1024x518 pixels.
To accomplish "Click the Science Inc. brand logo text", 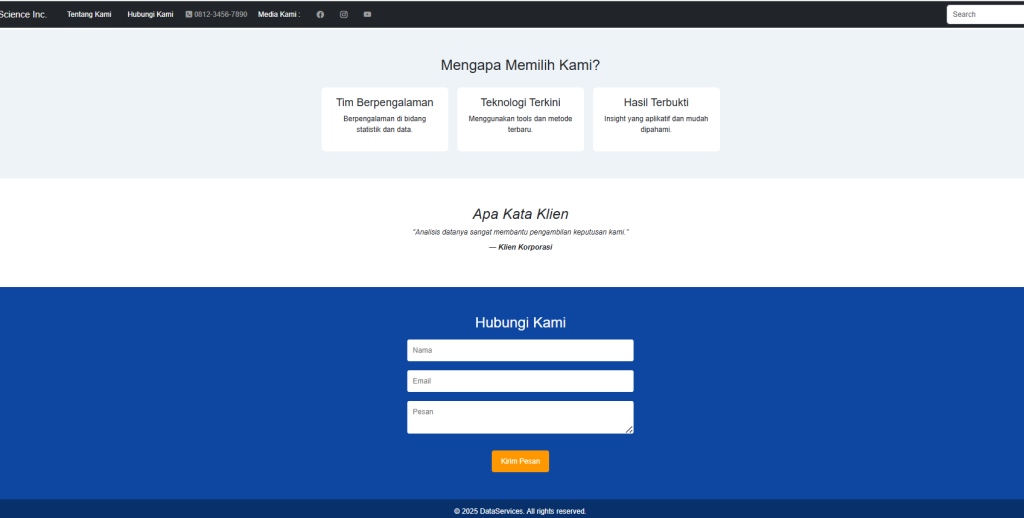I will 23,14.
